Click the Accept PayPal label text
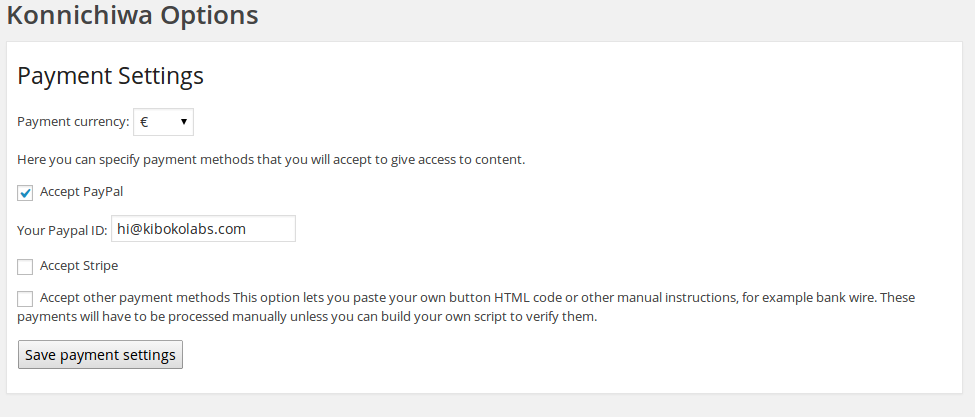 coord(81,191)
